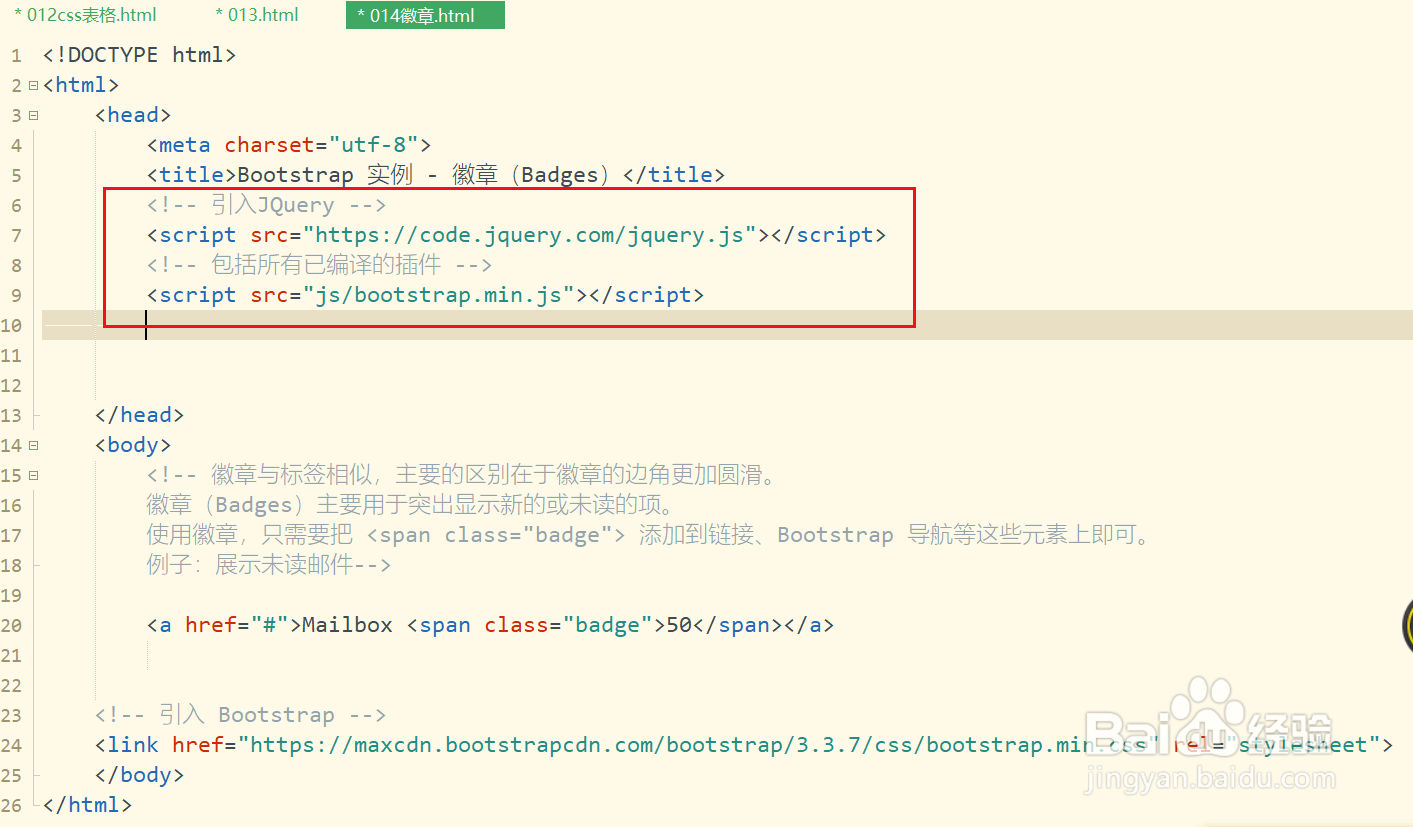Screen dimensions: 1413x827
Task: Place cursor on highlighted empty line 10
Action: (x=727, y=325)
